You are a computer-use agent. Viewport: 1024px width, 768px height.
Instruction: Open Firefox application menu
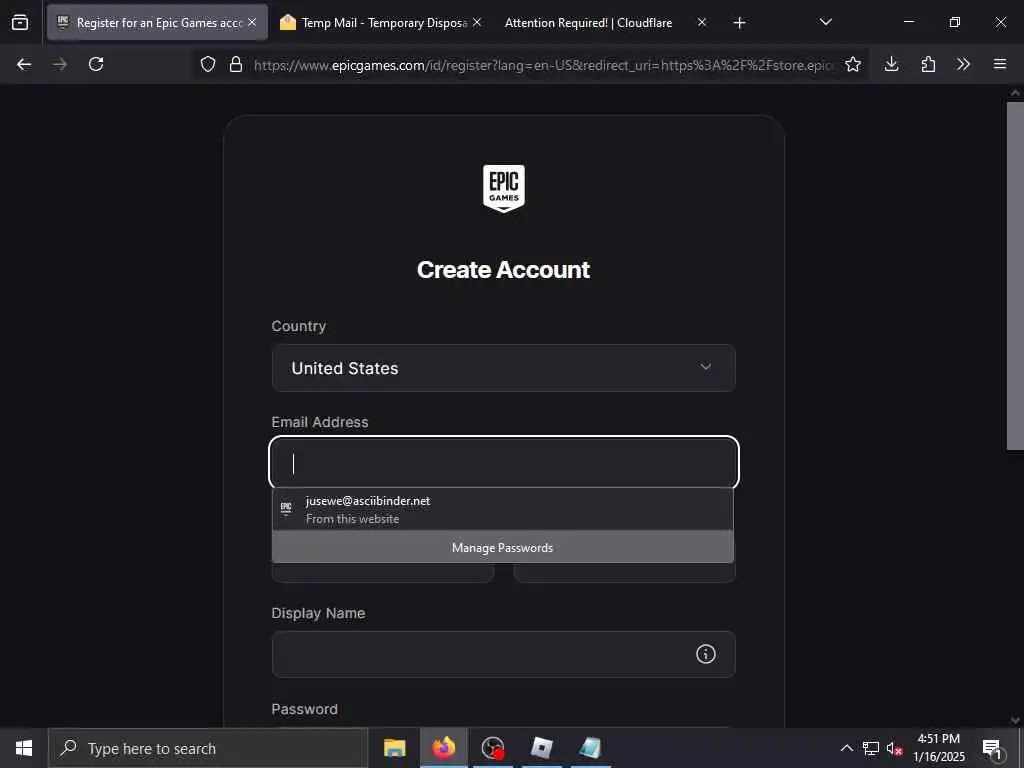pos(1000,64)
